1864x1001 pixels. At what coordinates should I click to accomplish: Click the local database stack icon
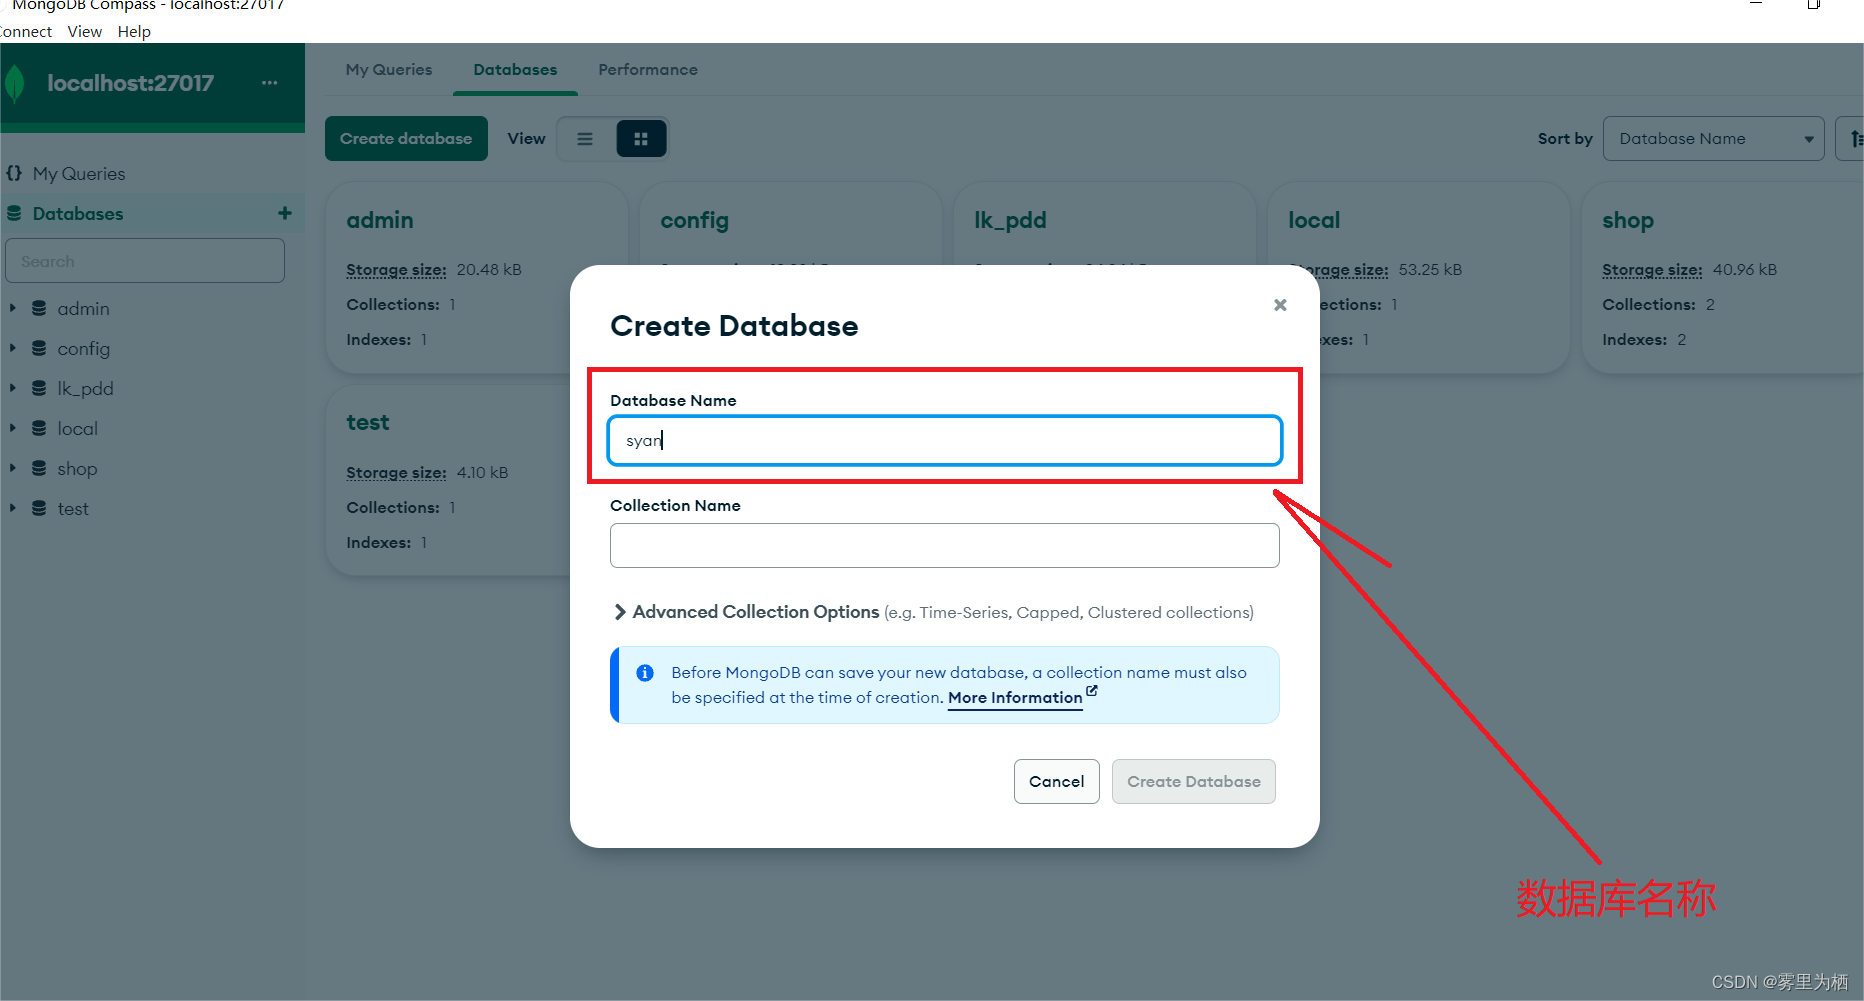pyautogui.click(x=39, y=428)
